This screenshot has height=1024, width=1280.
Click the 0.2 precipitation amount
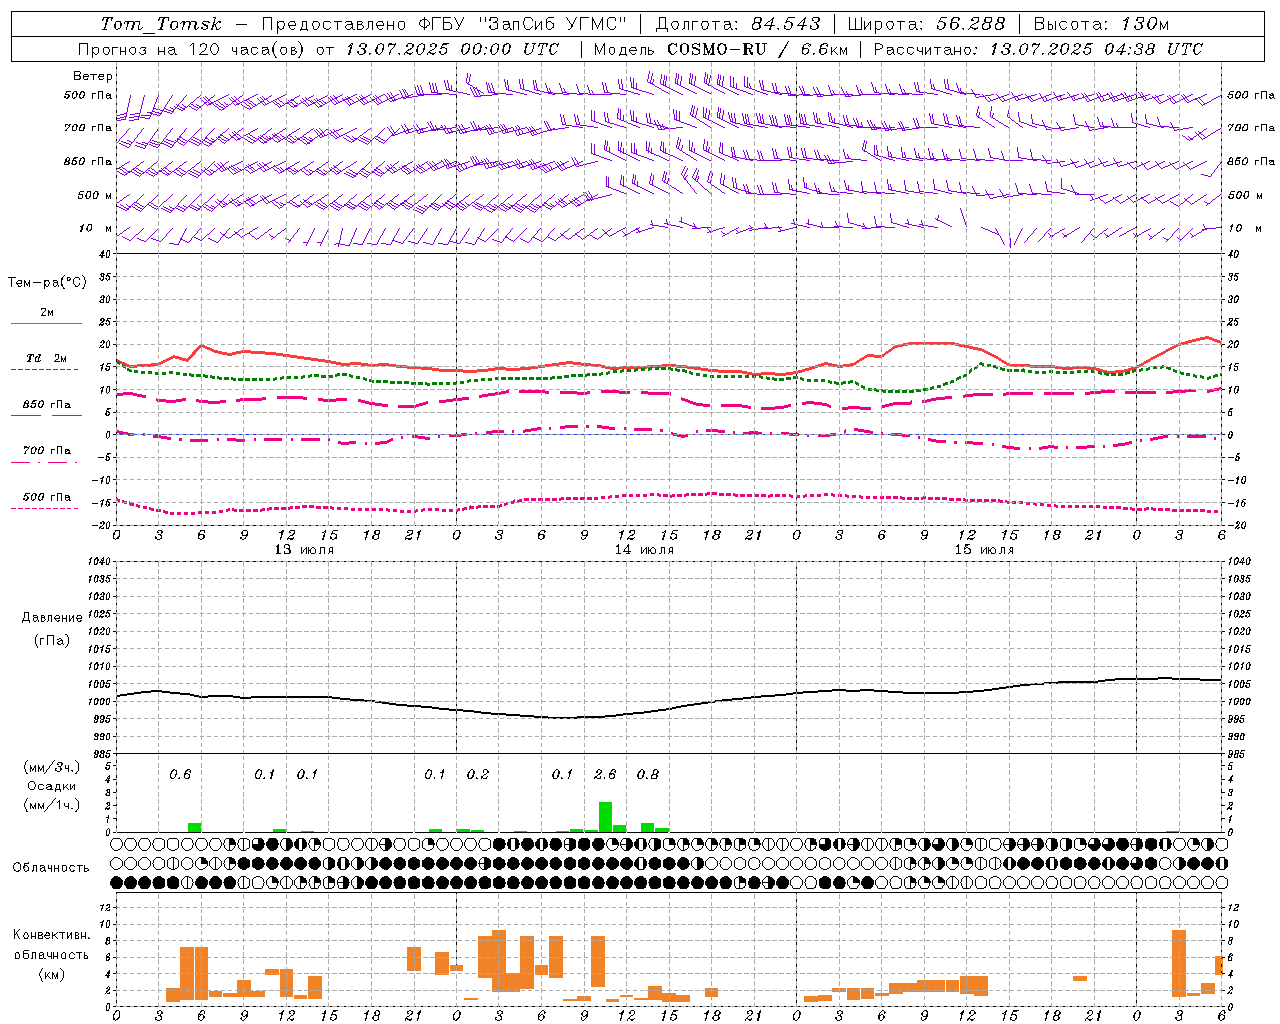pos(478,774)
